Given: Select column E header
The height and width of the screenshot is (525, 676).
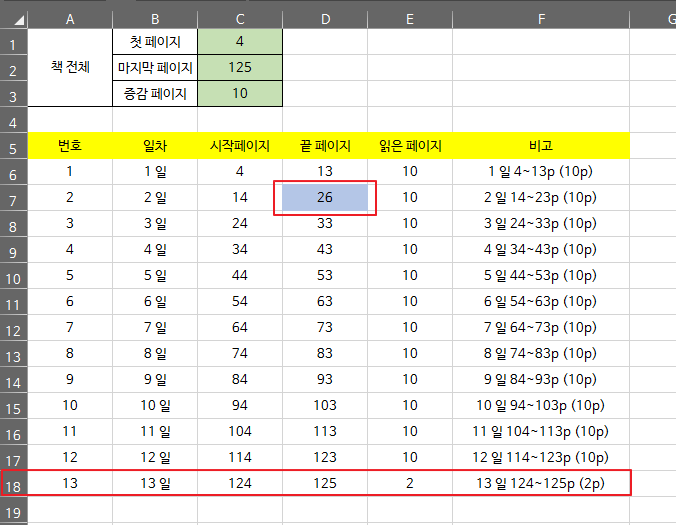Looking at the screenshot, I should [x=410, y=19].
